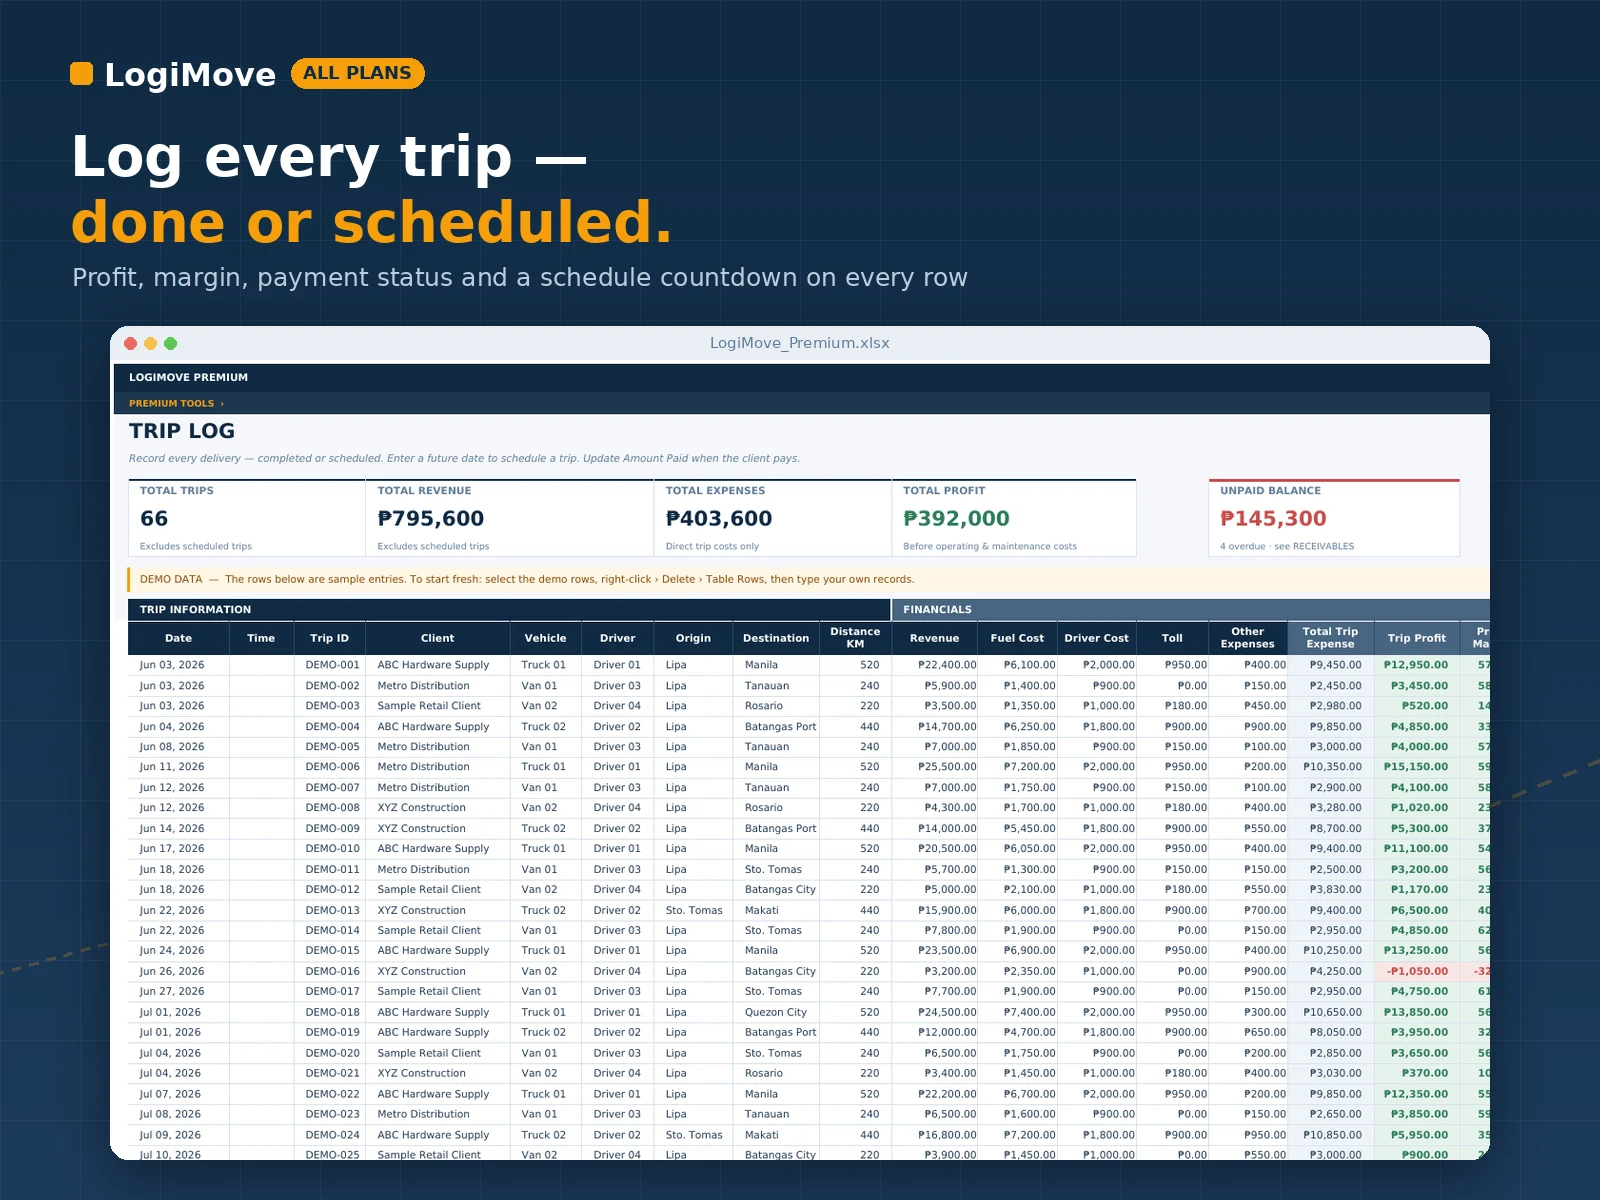Click the ALL PLANS badge

(358, 73)
